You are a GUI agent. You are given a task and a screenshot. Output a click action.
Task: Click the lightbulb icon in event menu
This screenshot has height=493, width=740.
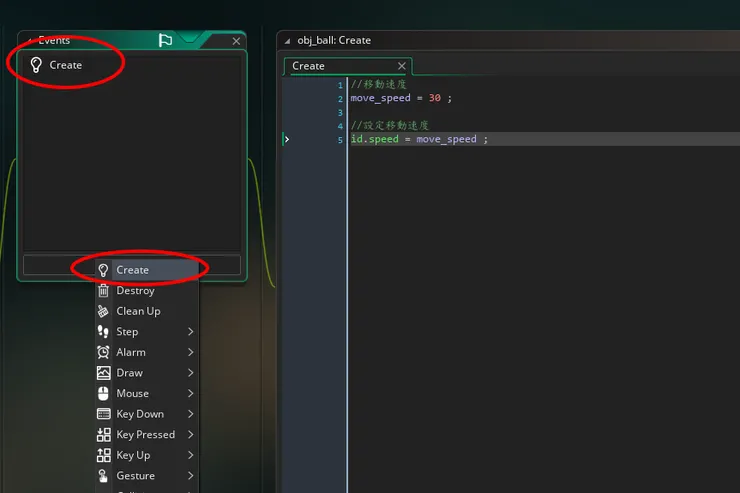pyautogui.click(x=103, y=270)
